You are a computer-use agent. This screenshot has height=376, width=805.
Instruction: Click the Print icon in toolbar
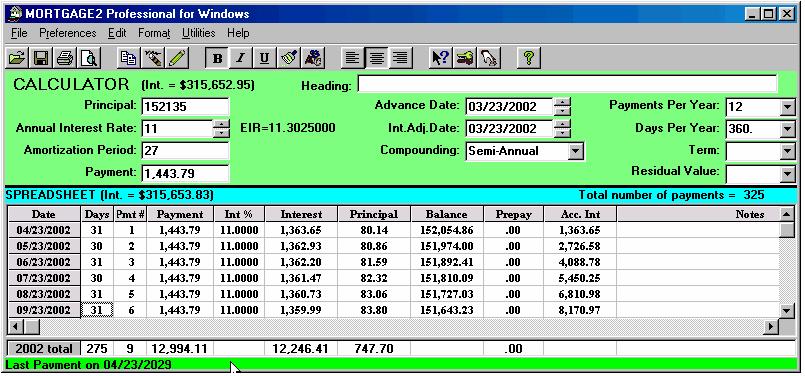pos(66,58)
